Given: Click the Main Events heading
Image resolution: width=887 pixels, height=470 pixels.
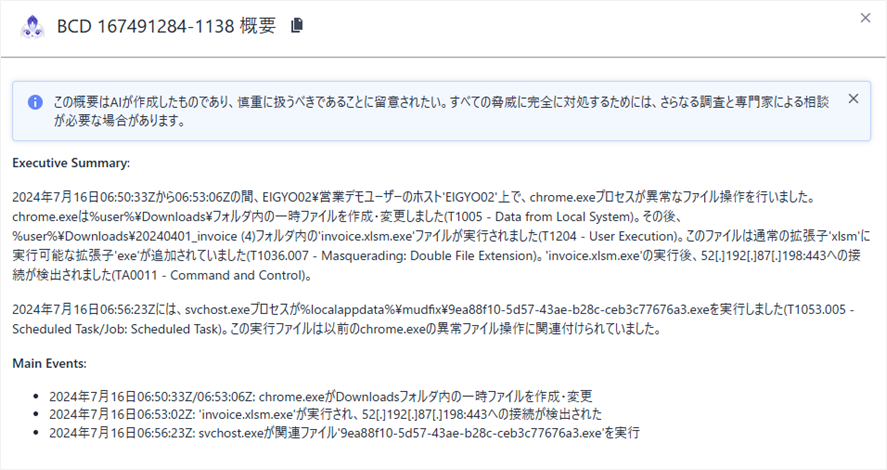Looking at the screenshot, I should [x=51, y=362].
